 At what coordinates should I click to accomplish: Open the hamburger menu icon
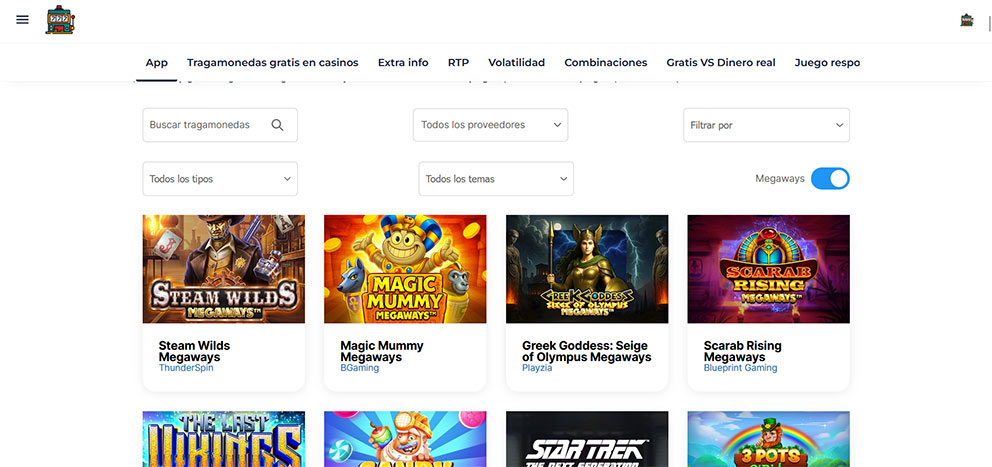22,20
